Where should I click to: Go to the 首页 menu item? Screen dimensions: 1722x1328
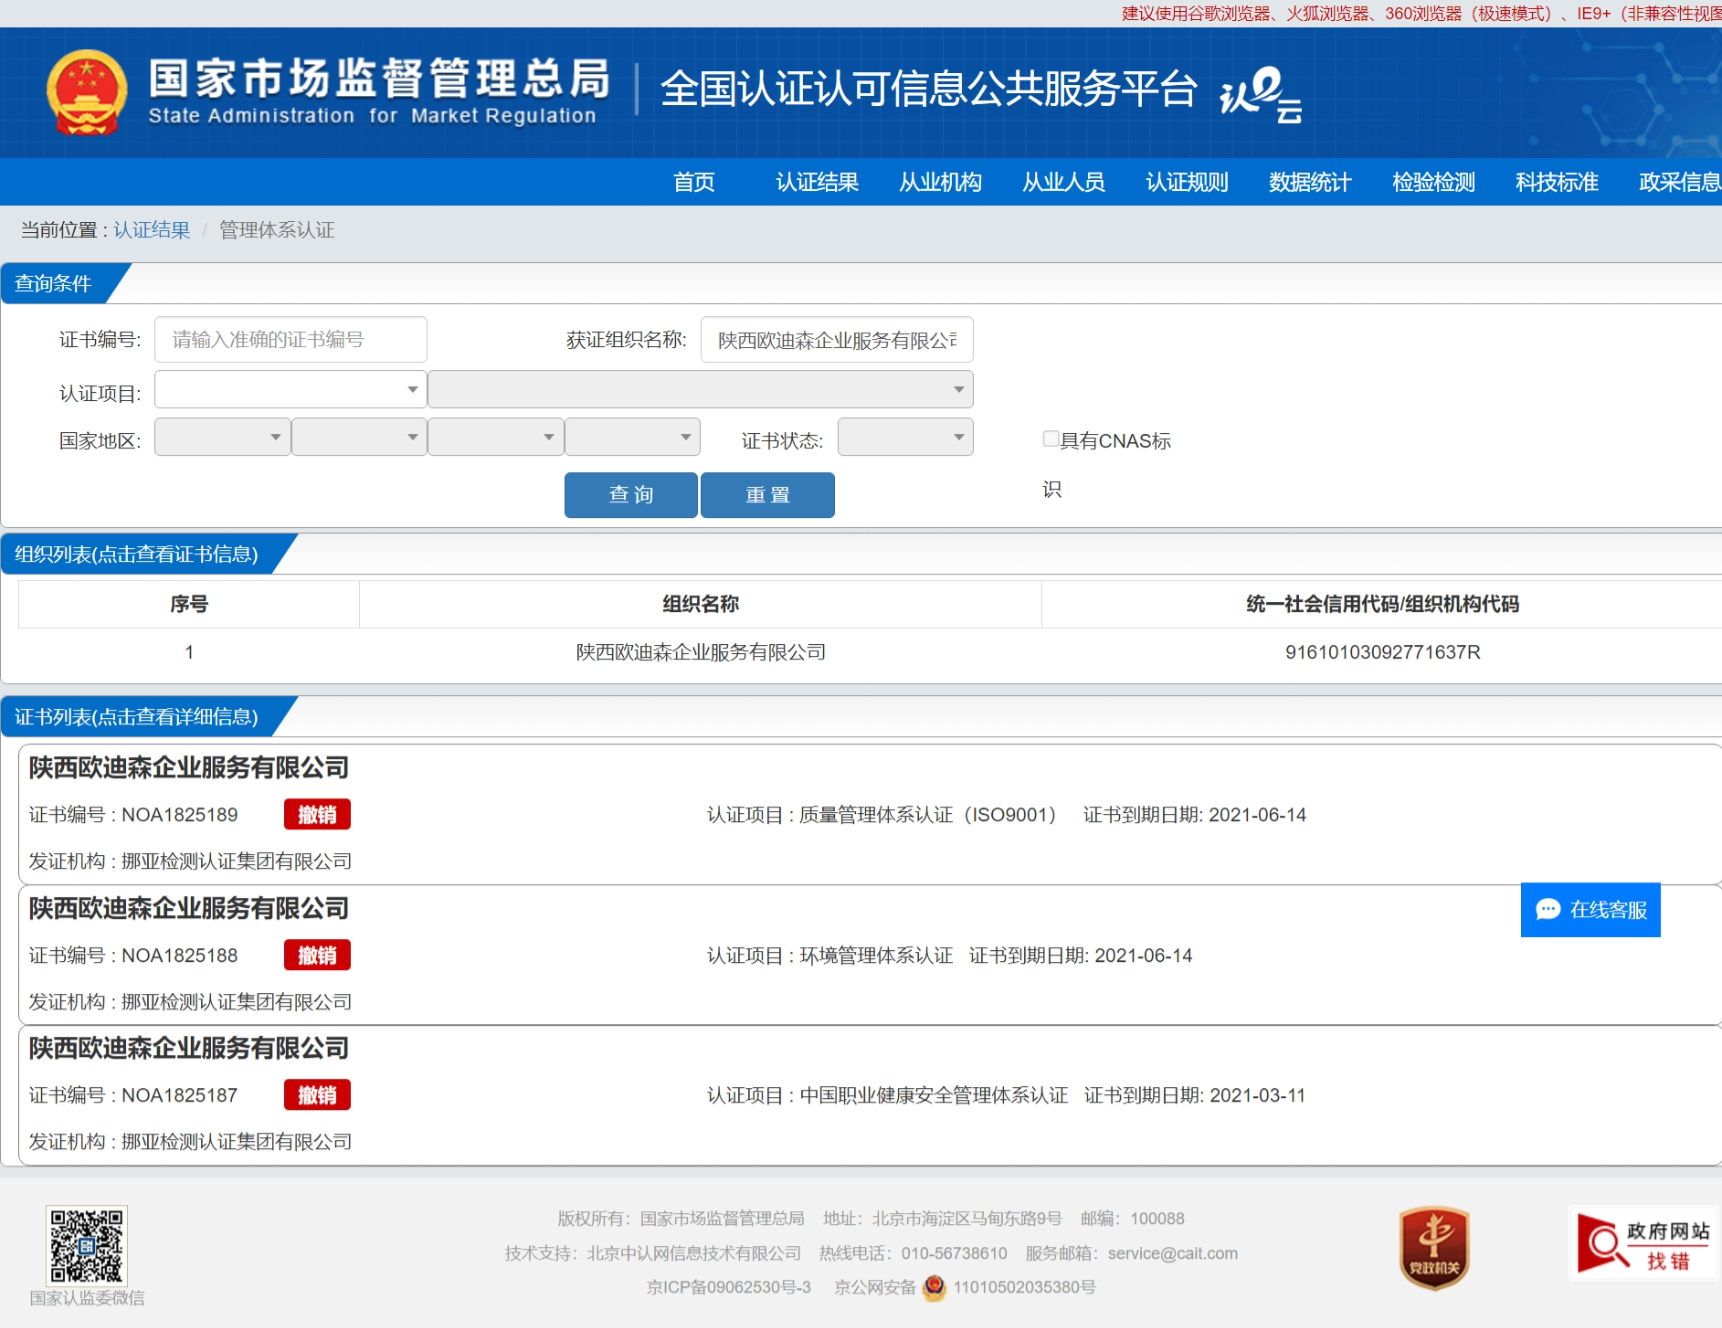(x=694, y=182)
